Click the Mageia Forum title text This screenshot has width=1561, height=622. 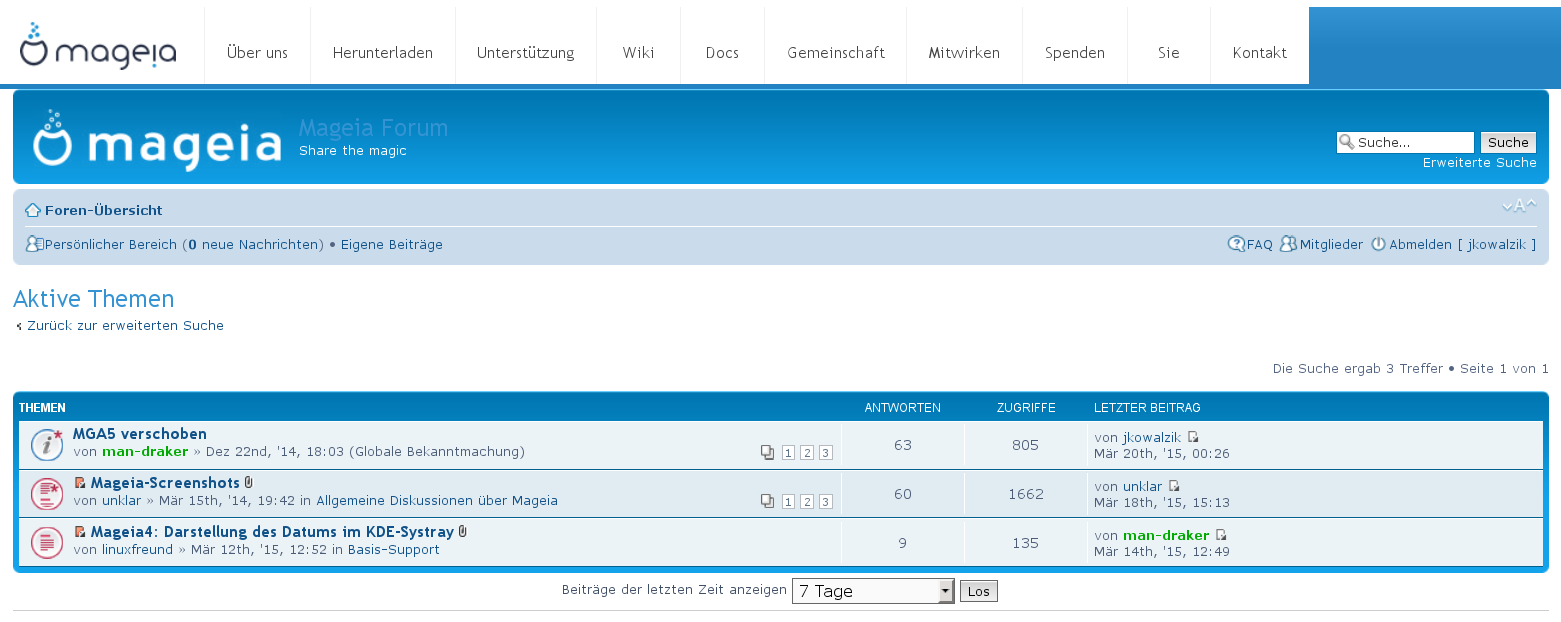tap(373, 128)
